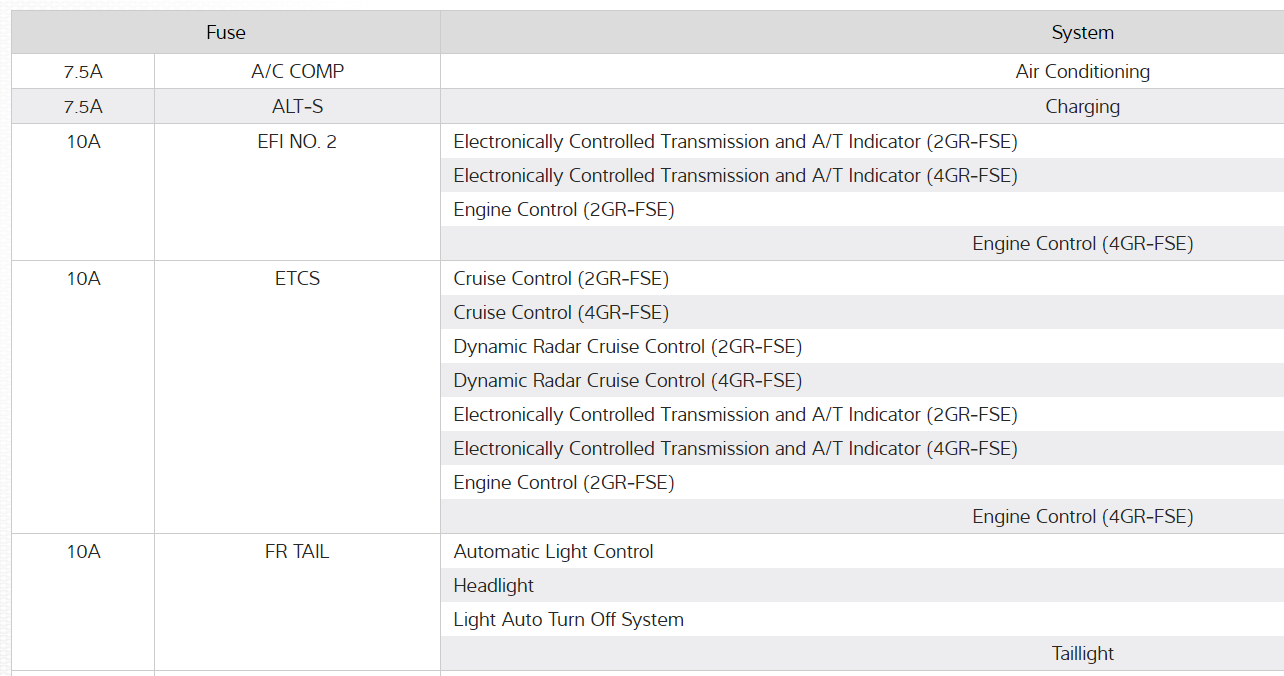Select the Taillight system entry
The image size is (1284, 676).
pos(1082,654)
